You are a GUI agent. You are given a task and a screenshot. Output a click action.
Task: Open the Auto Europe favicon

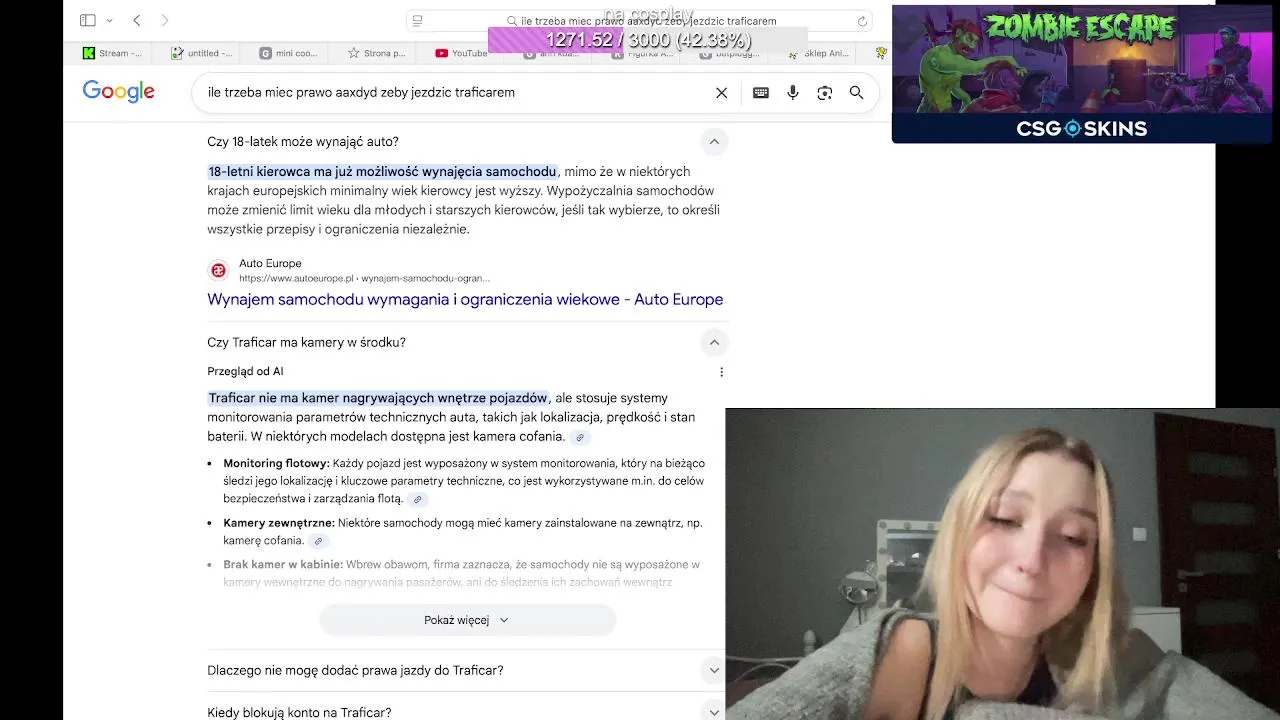[218, 270]
